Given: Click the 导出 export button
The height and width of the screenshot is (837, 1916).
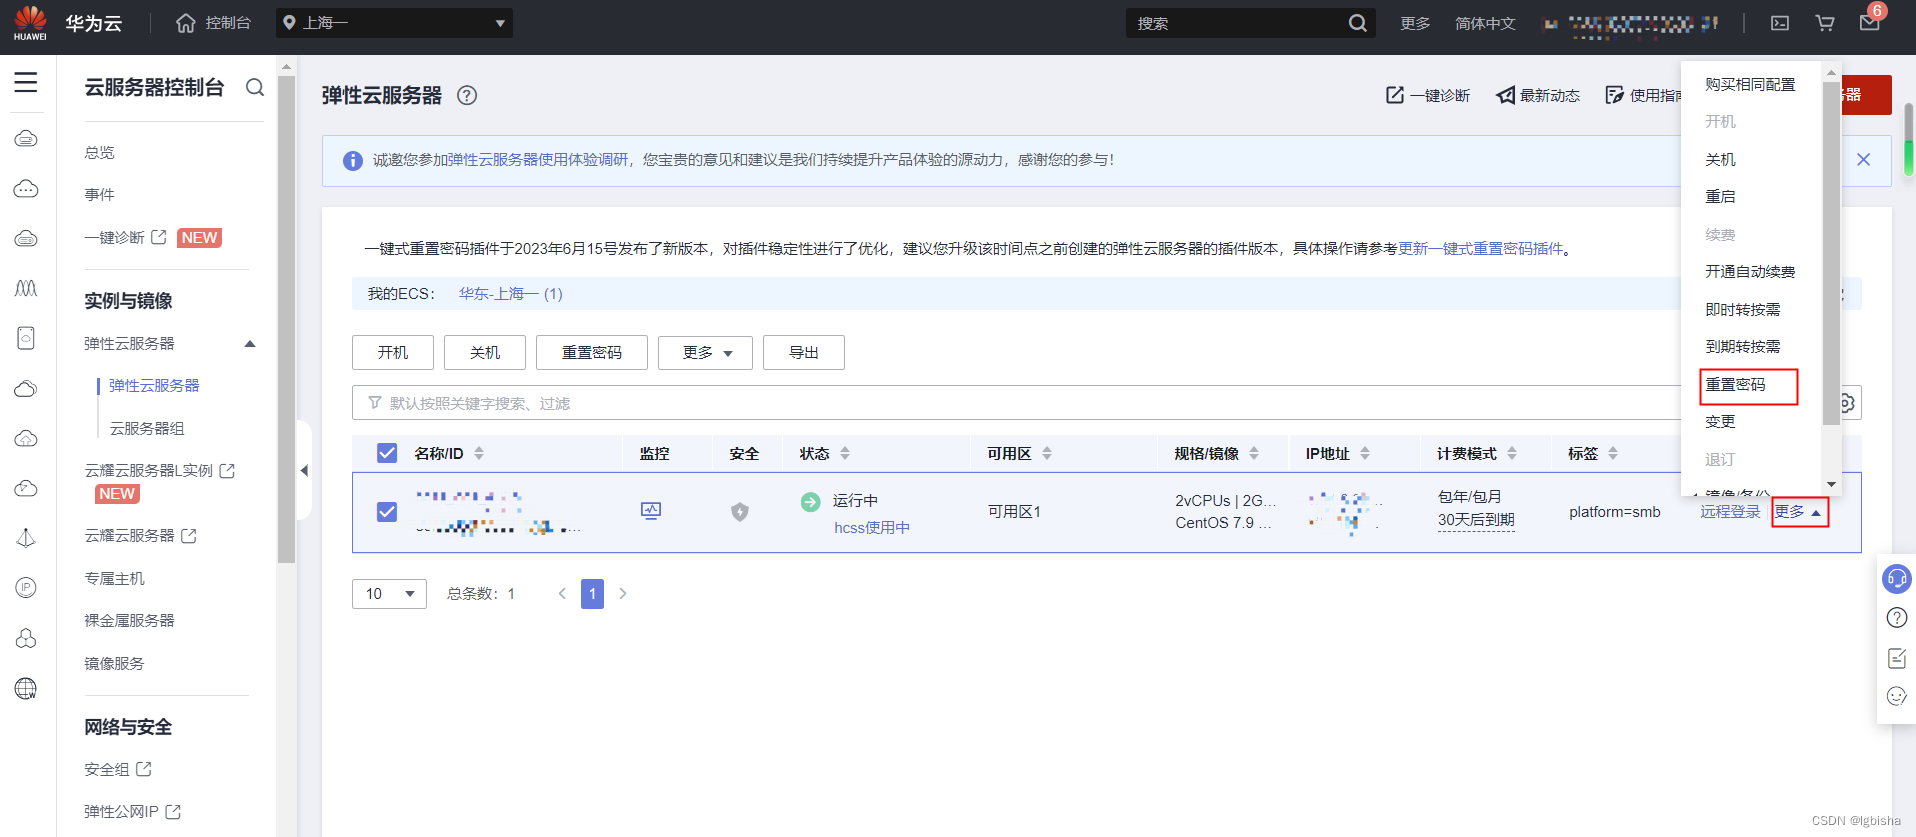Looking at the screenshot, I should (x=804, y=352).
